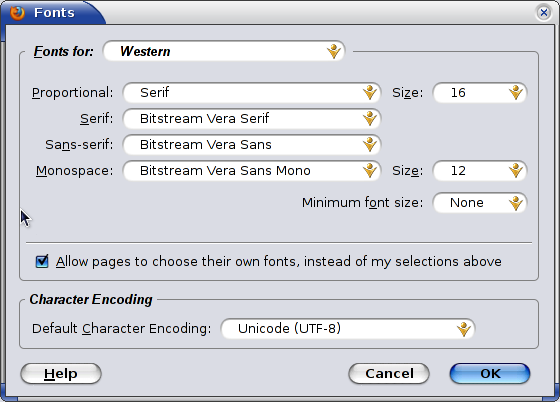Image resolution: width=560 pixels, height=402 pixels.
Task: Open the Western language group dropdown
Action: tap(224, 51)
